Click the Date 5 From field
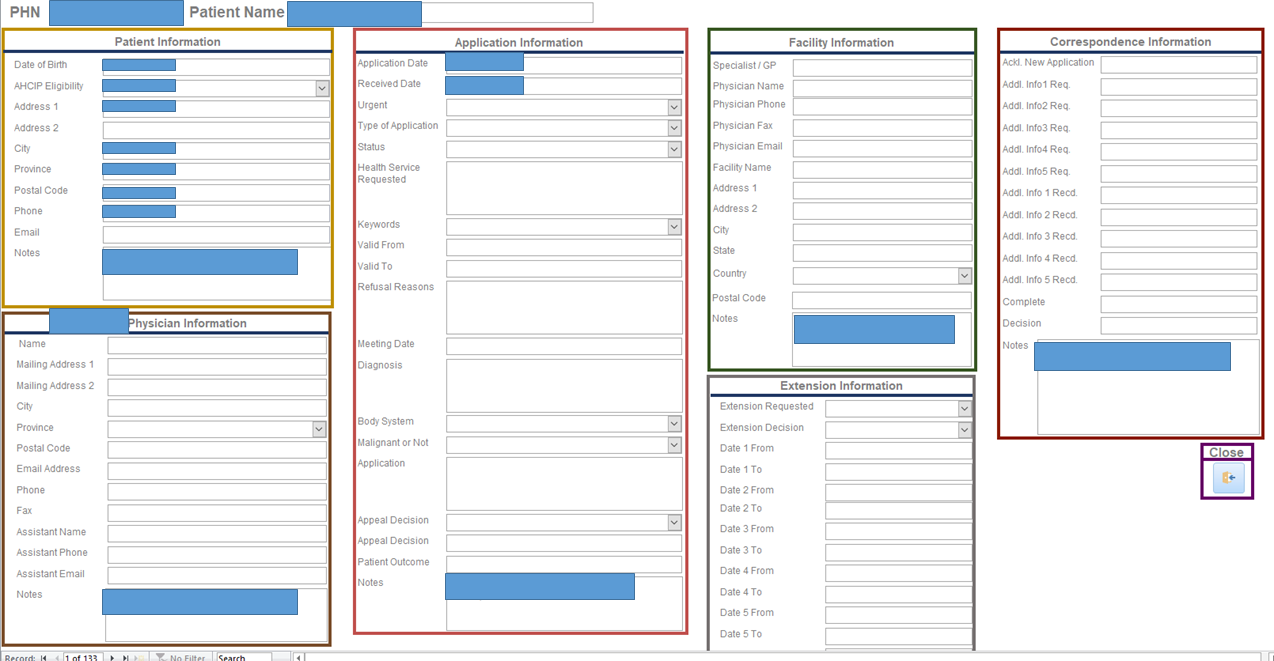Screen dimensions: 1274x661 (x=898, y=615)
